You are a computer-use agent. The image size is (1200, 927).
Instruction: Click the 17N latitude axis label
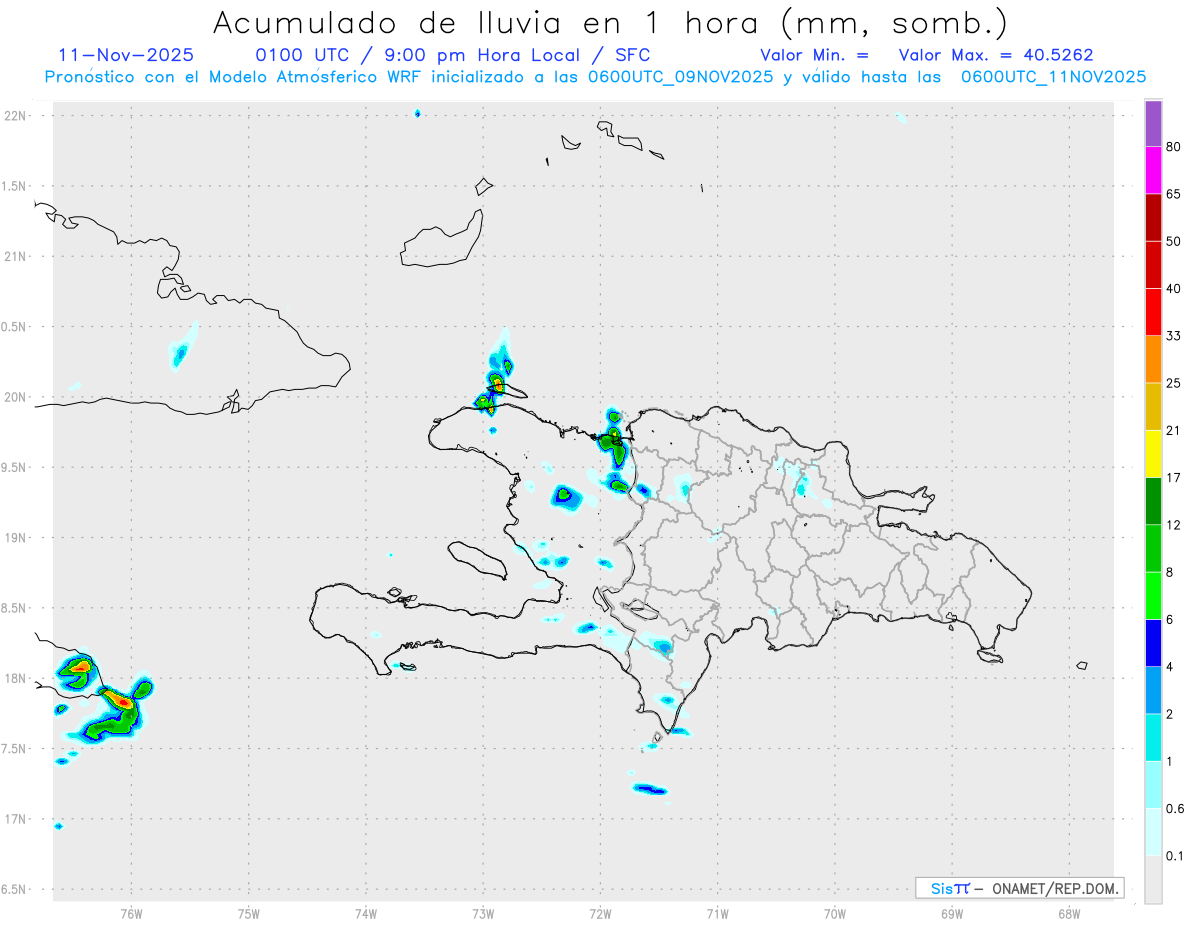click(x=17, y=819)
